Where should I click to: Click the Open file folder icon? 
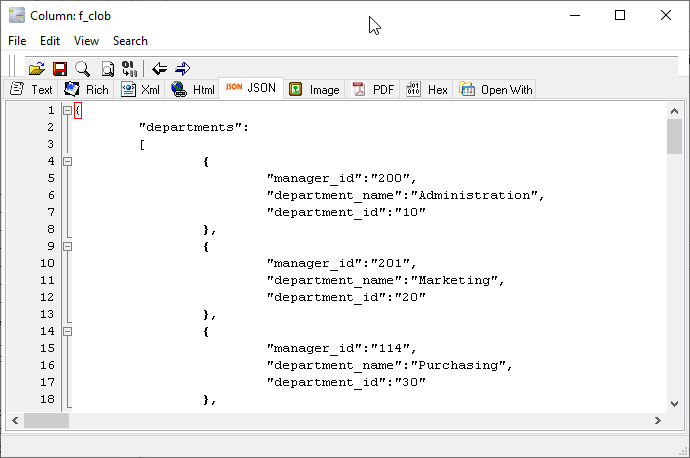click(x=36, y=68)
